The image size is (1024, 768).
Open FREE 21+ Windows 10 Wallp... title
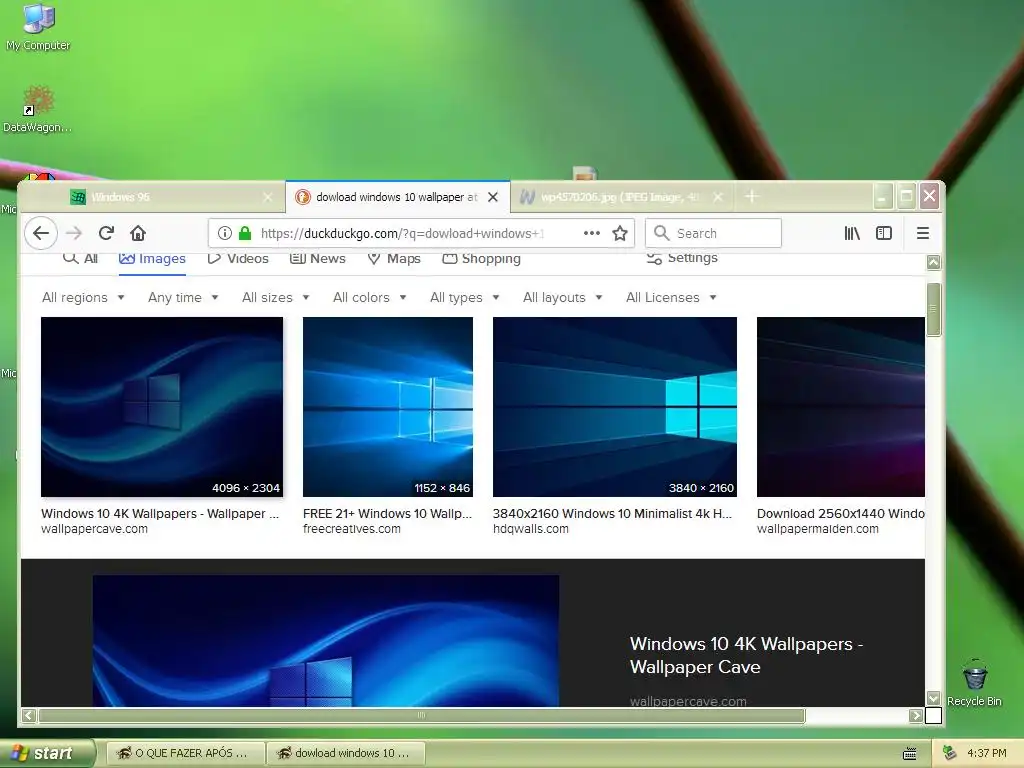(x=387, y=514)
